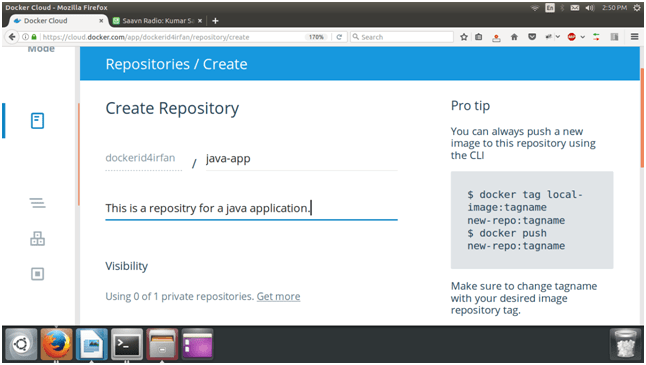
Task: Open the Trash icon in the dock
Action: click(625, 344)
